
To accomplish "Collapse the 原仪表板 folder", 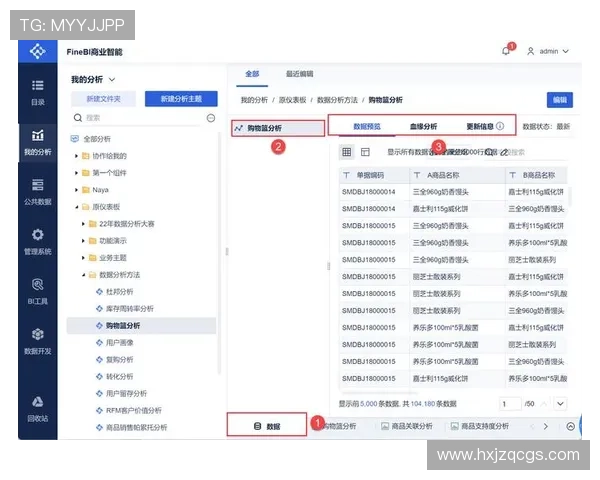I will pyautogui.click(x=76, y=207).
